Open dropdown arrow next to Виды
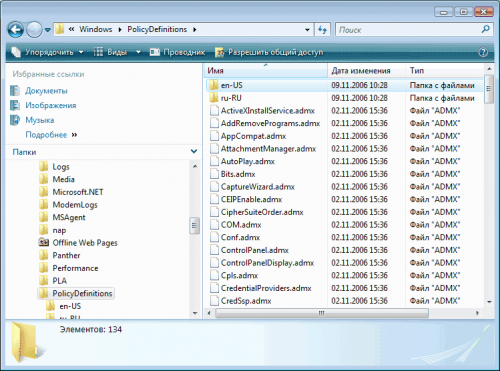The height and width of the screenshot is (371, 500). point(138,52)
